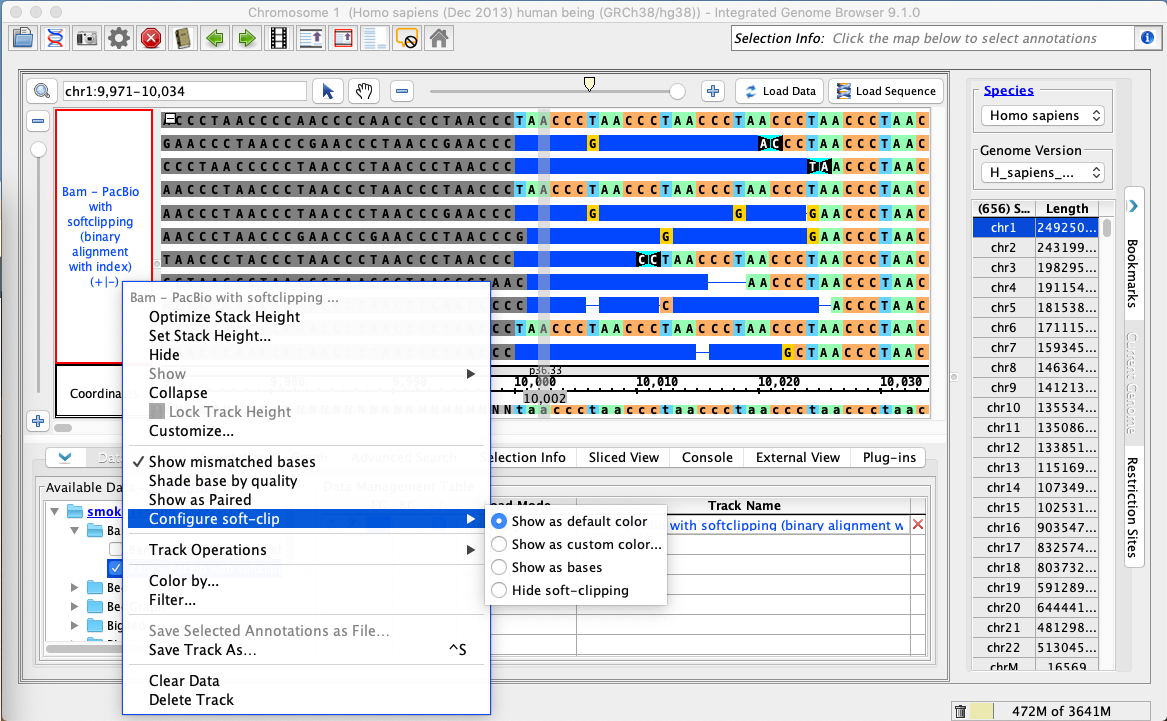
Task: Click the vertical zoom plus button
Action: tap(38, 421)
